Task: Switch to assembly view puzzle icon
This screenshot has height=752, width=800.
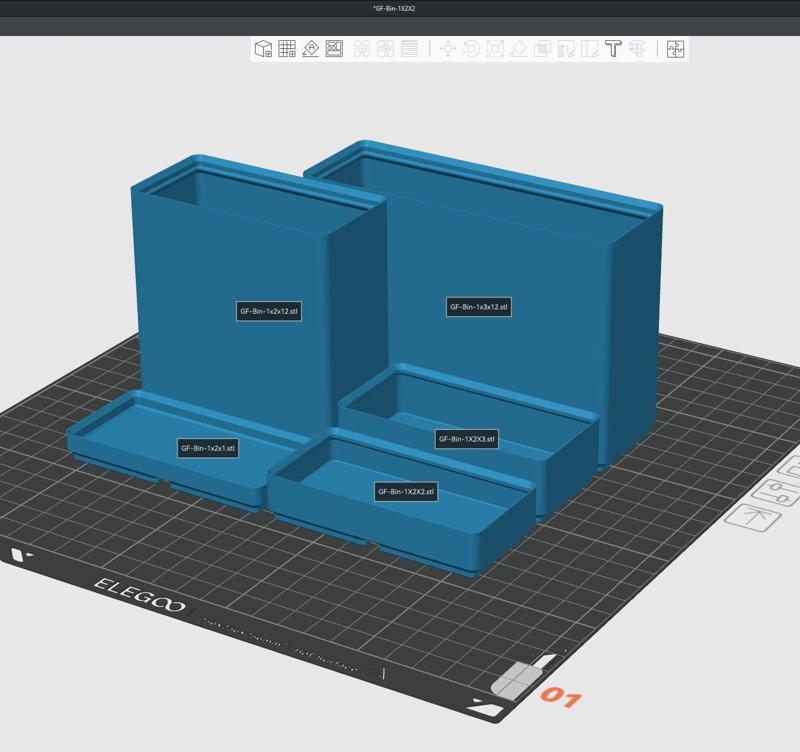Action: click(x=676, y=49)
